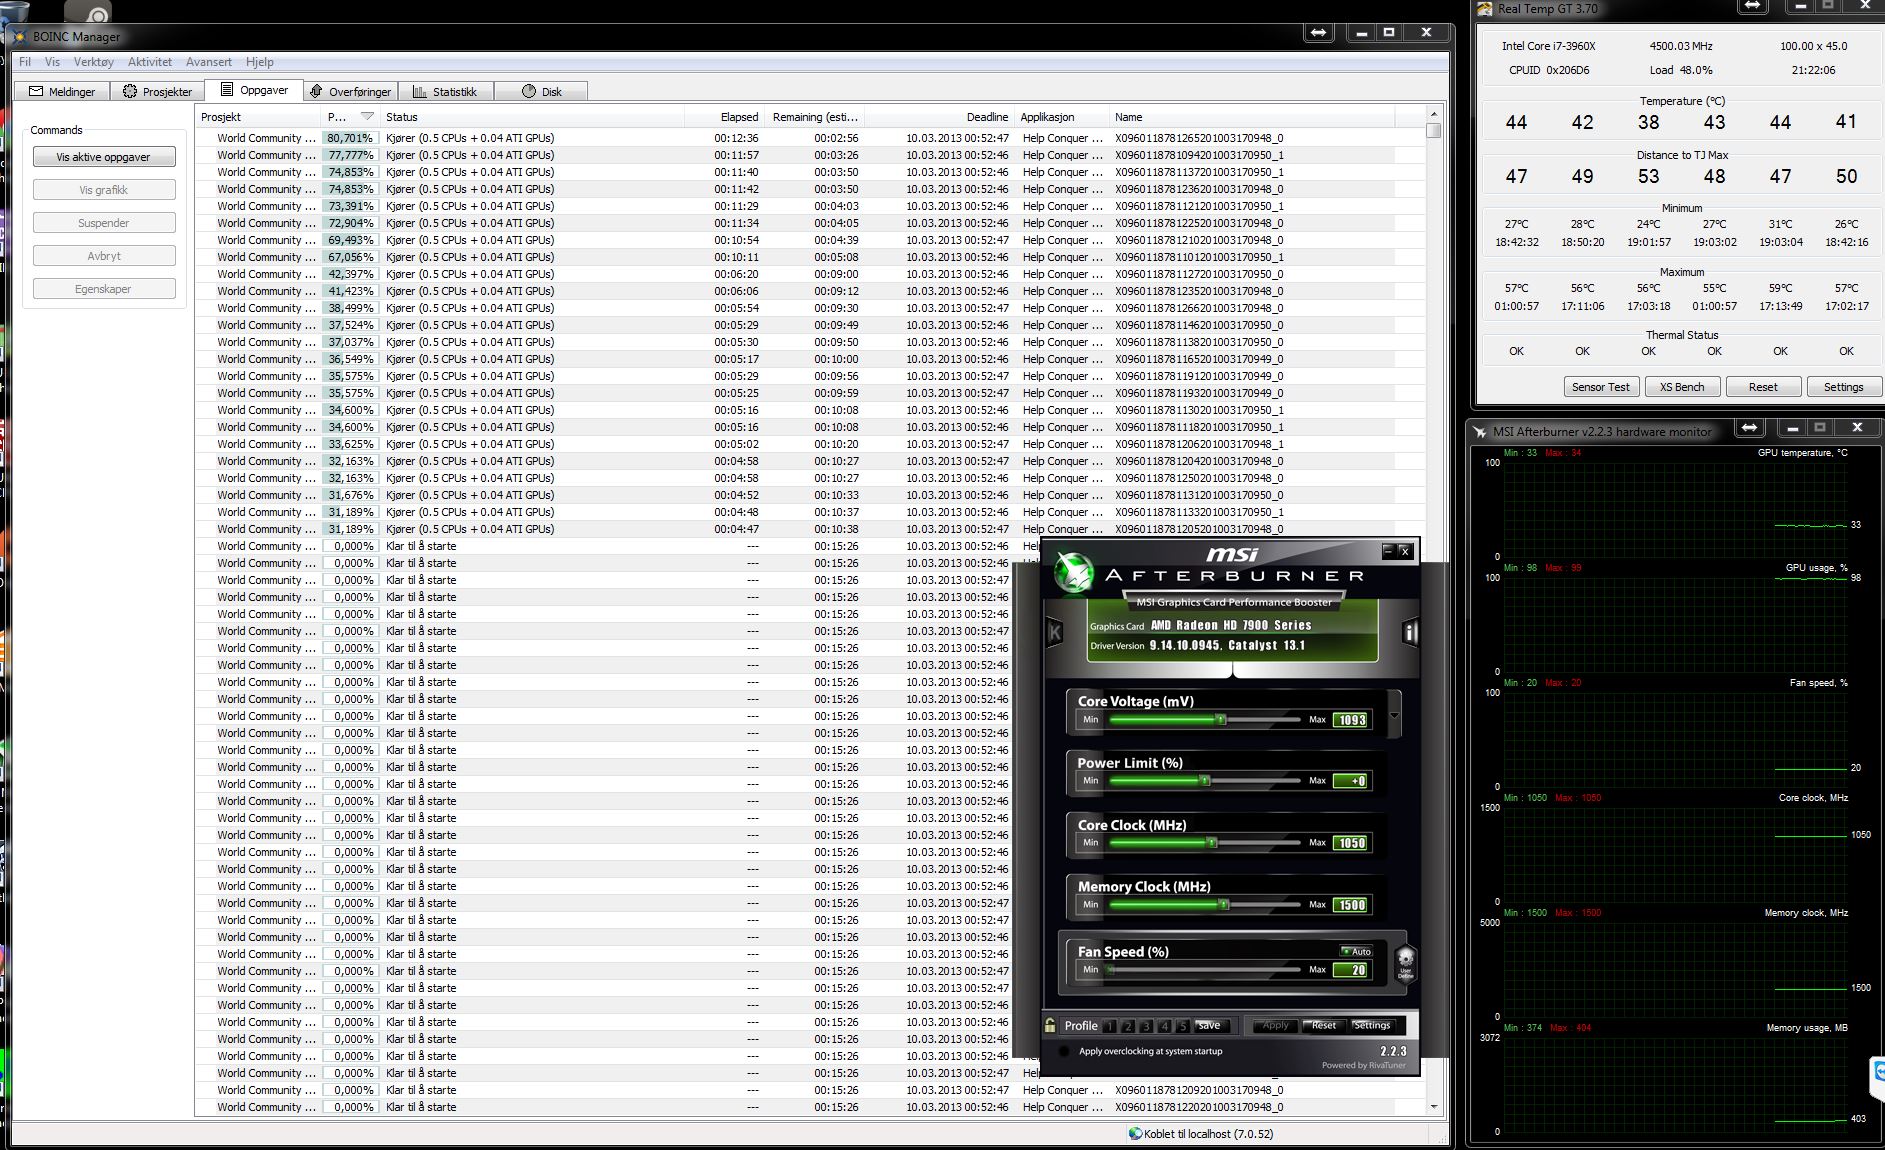Click the K button on Afterburner's left edge
The image size is (1885, 1150).
[1054, 633]
